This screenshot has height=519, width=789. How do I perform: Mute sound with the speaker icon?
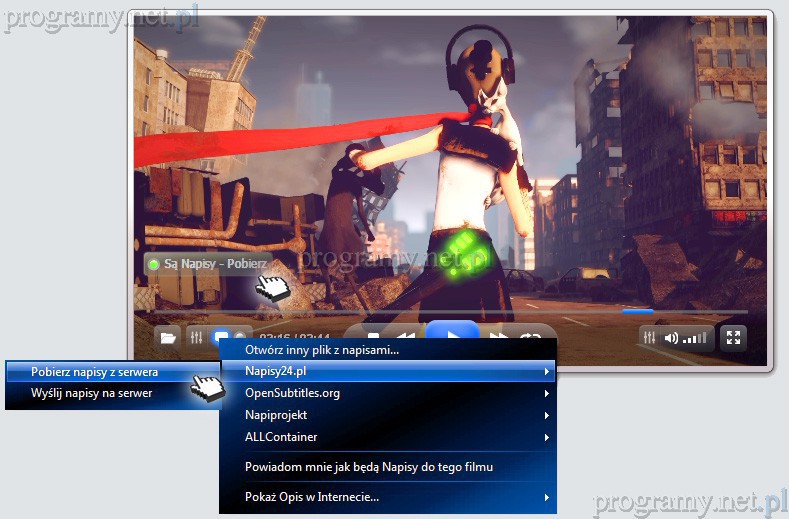671,338
